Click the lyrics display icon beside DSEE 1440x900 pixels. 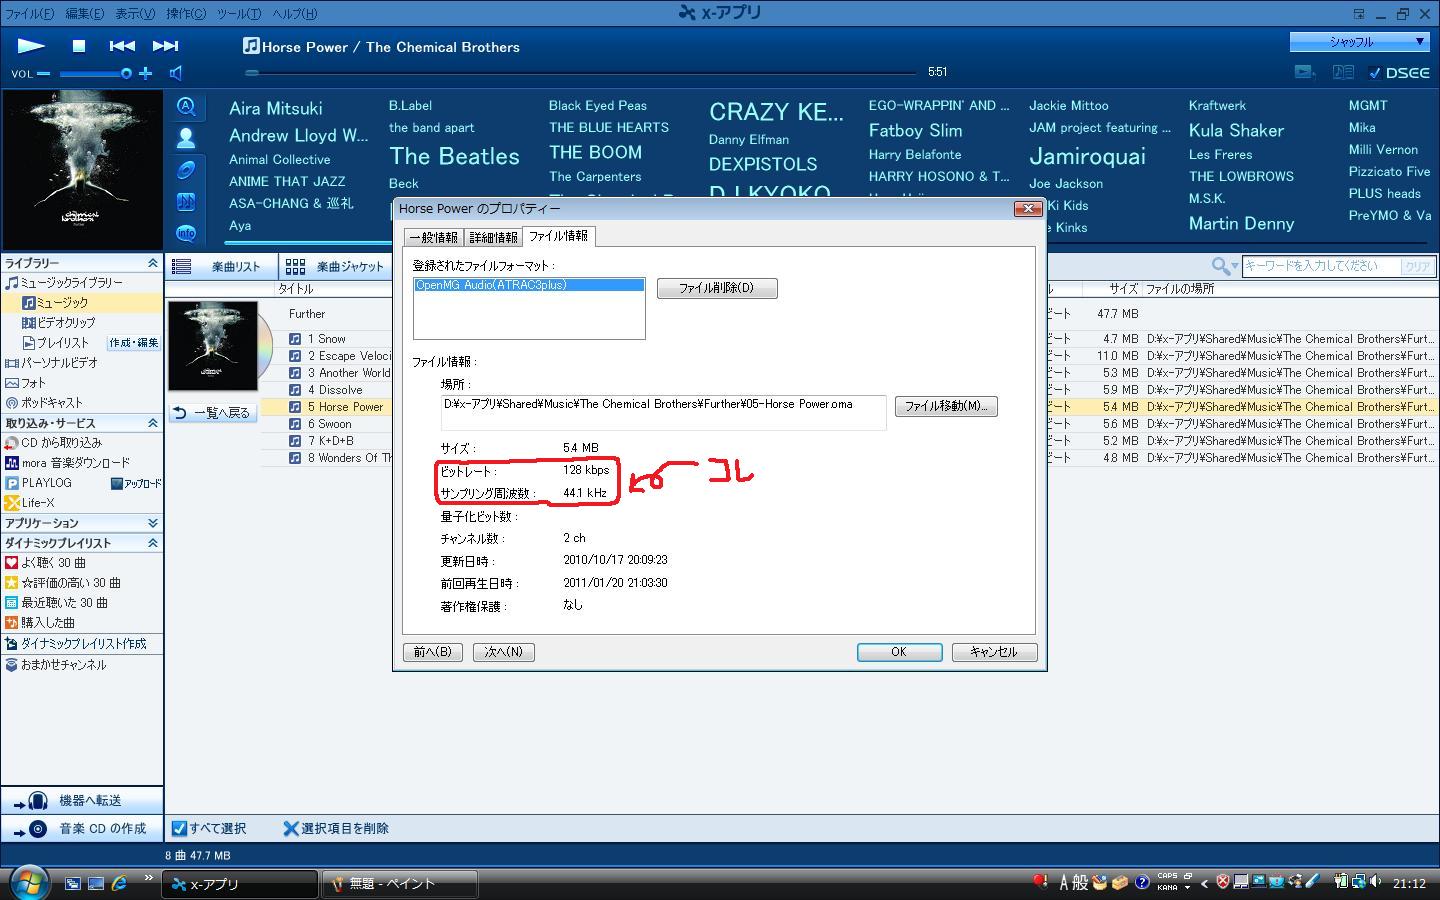pyautogui.click(x=1343, y=72)
